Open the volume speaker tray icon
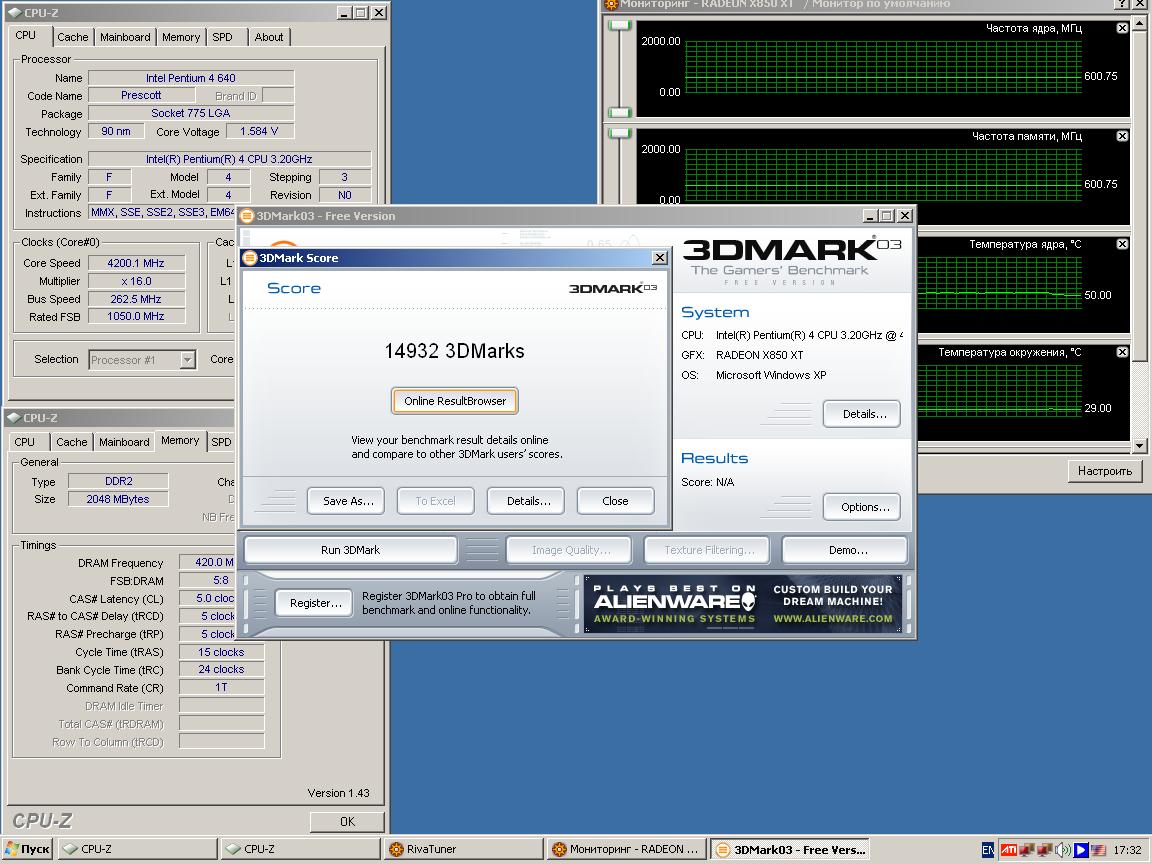 [1062, 850]
